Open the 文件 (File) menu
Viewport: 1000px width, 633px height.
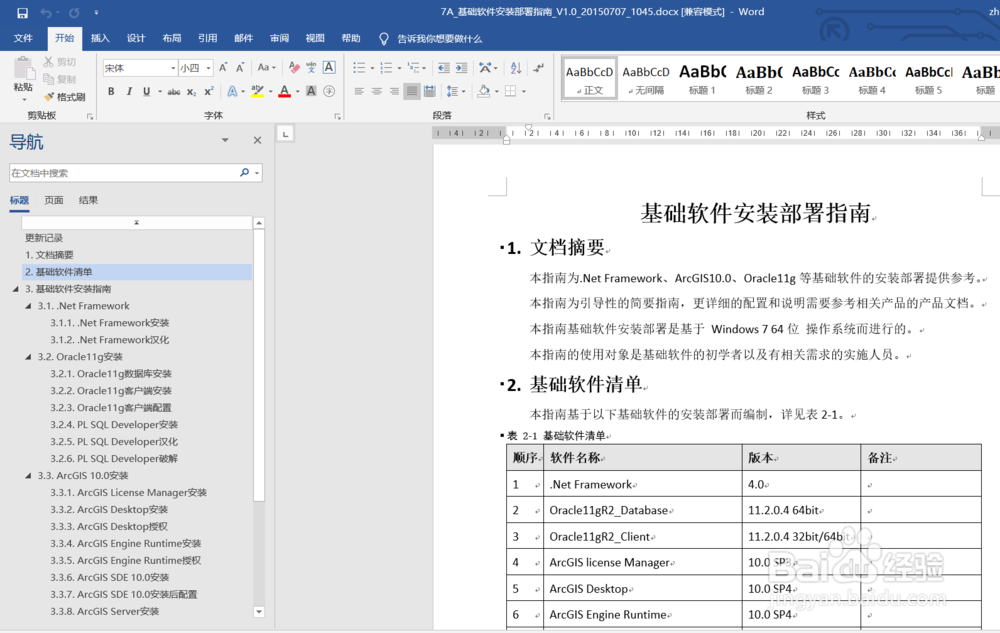[x=23, y=38]
